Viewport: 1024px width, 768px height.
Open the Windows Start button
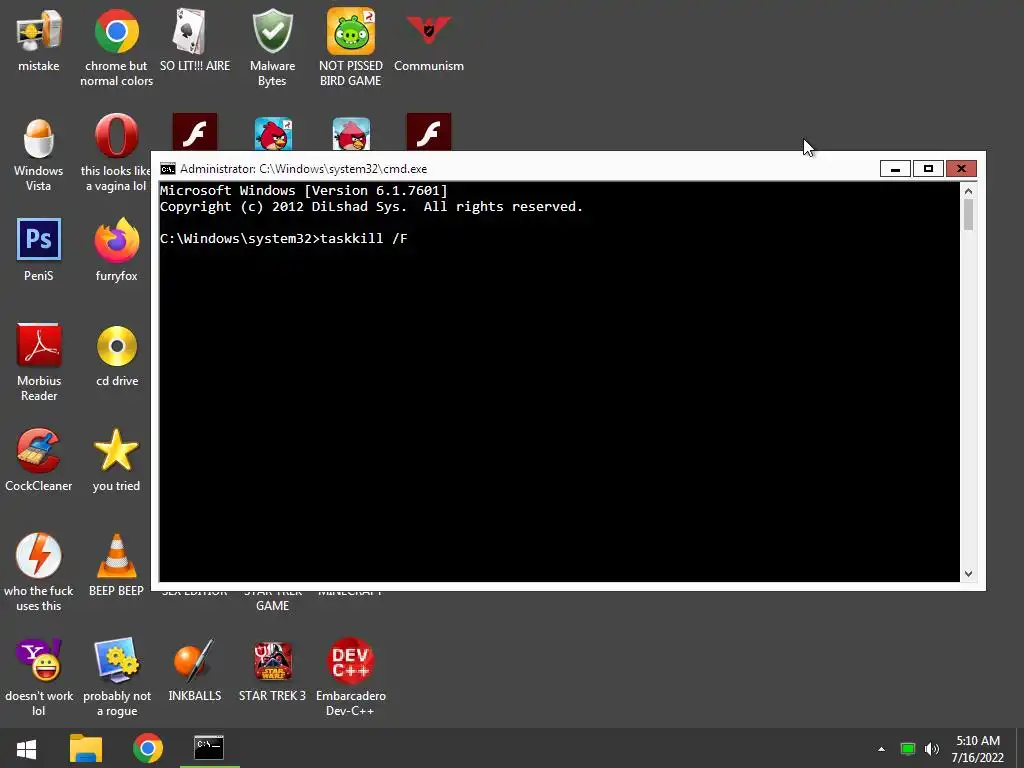pyautogui.click(x=26, y=748)
